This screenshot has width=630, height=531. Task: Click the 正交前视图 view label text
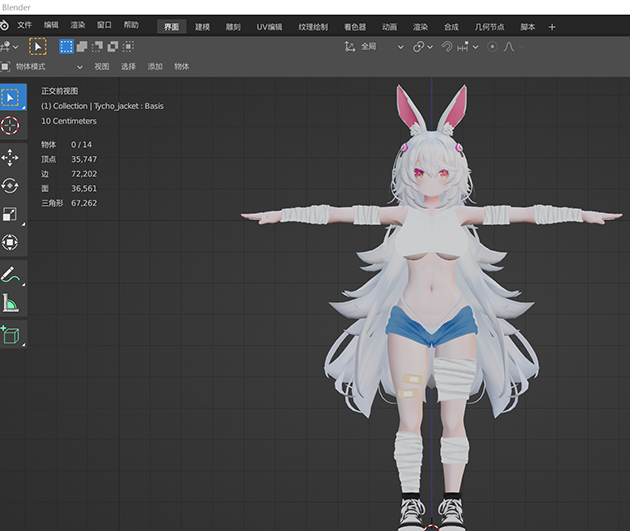pyautogui.click(x=59, y=91)
